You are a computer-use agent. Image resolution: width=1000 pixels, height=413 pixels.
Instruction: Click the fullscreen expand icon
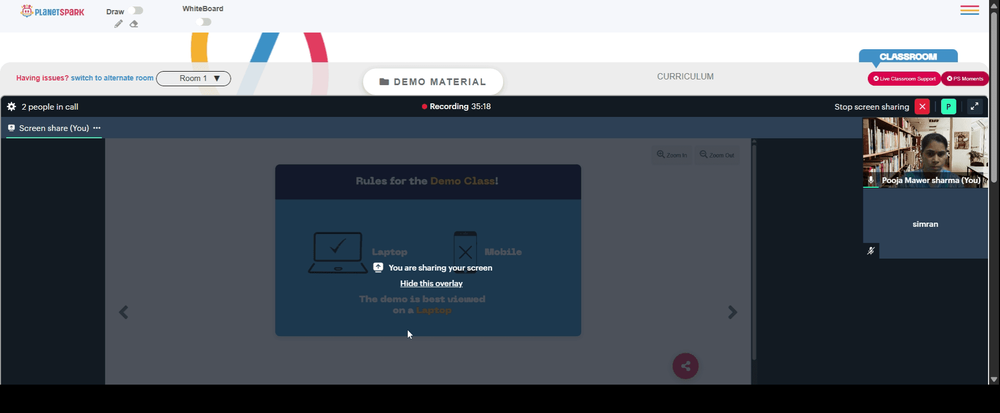(974, 106)
